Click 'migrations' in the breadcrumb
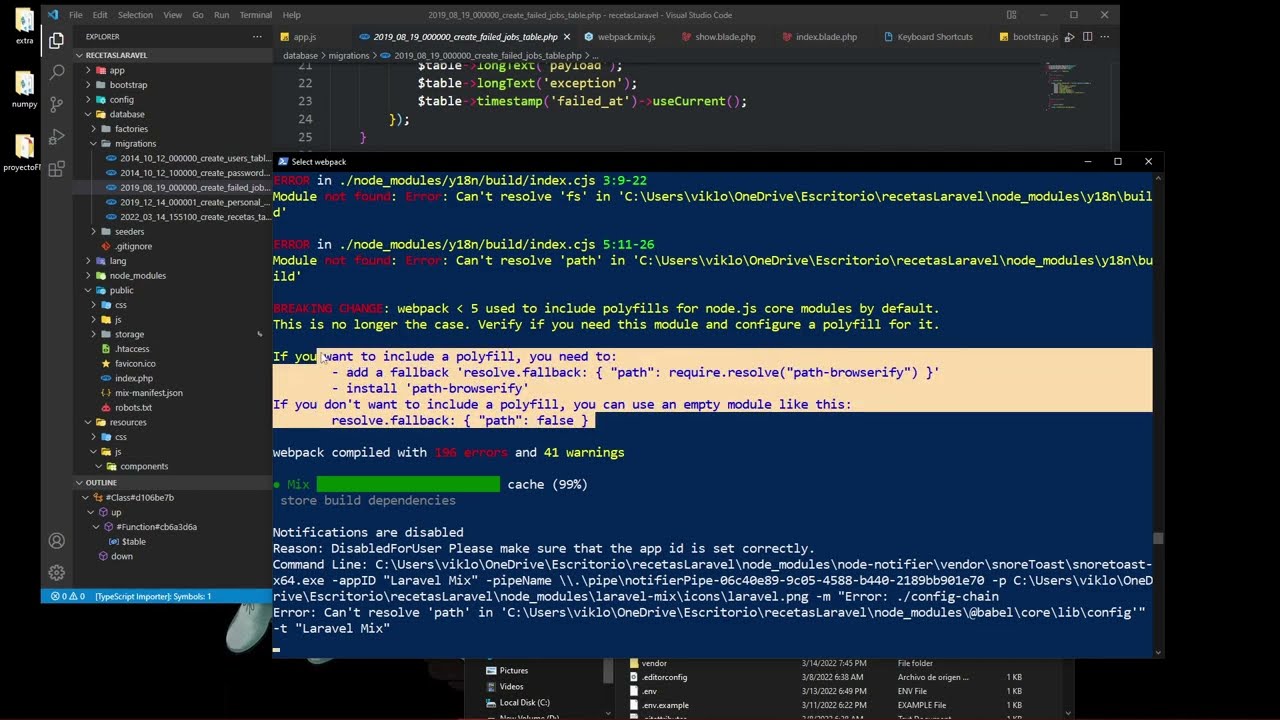 (349, 56)
